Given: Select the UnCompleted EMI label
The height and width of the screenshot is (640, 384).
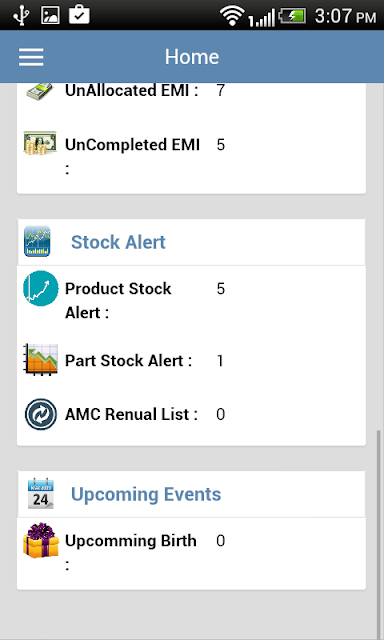Looking at the screenshot, I should (133, 156).
